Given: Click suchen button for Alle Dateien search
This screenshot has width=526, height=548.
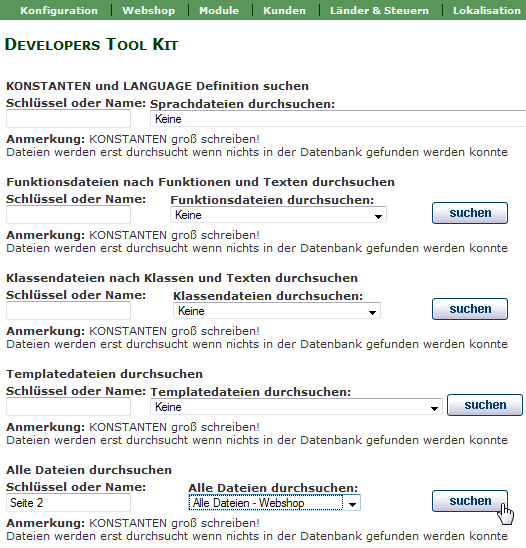Looking at the screenshot, I should (470, 501).
